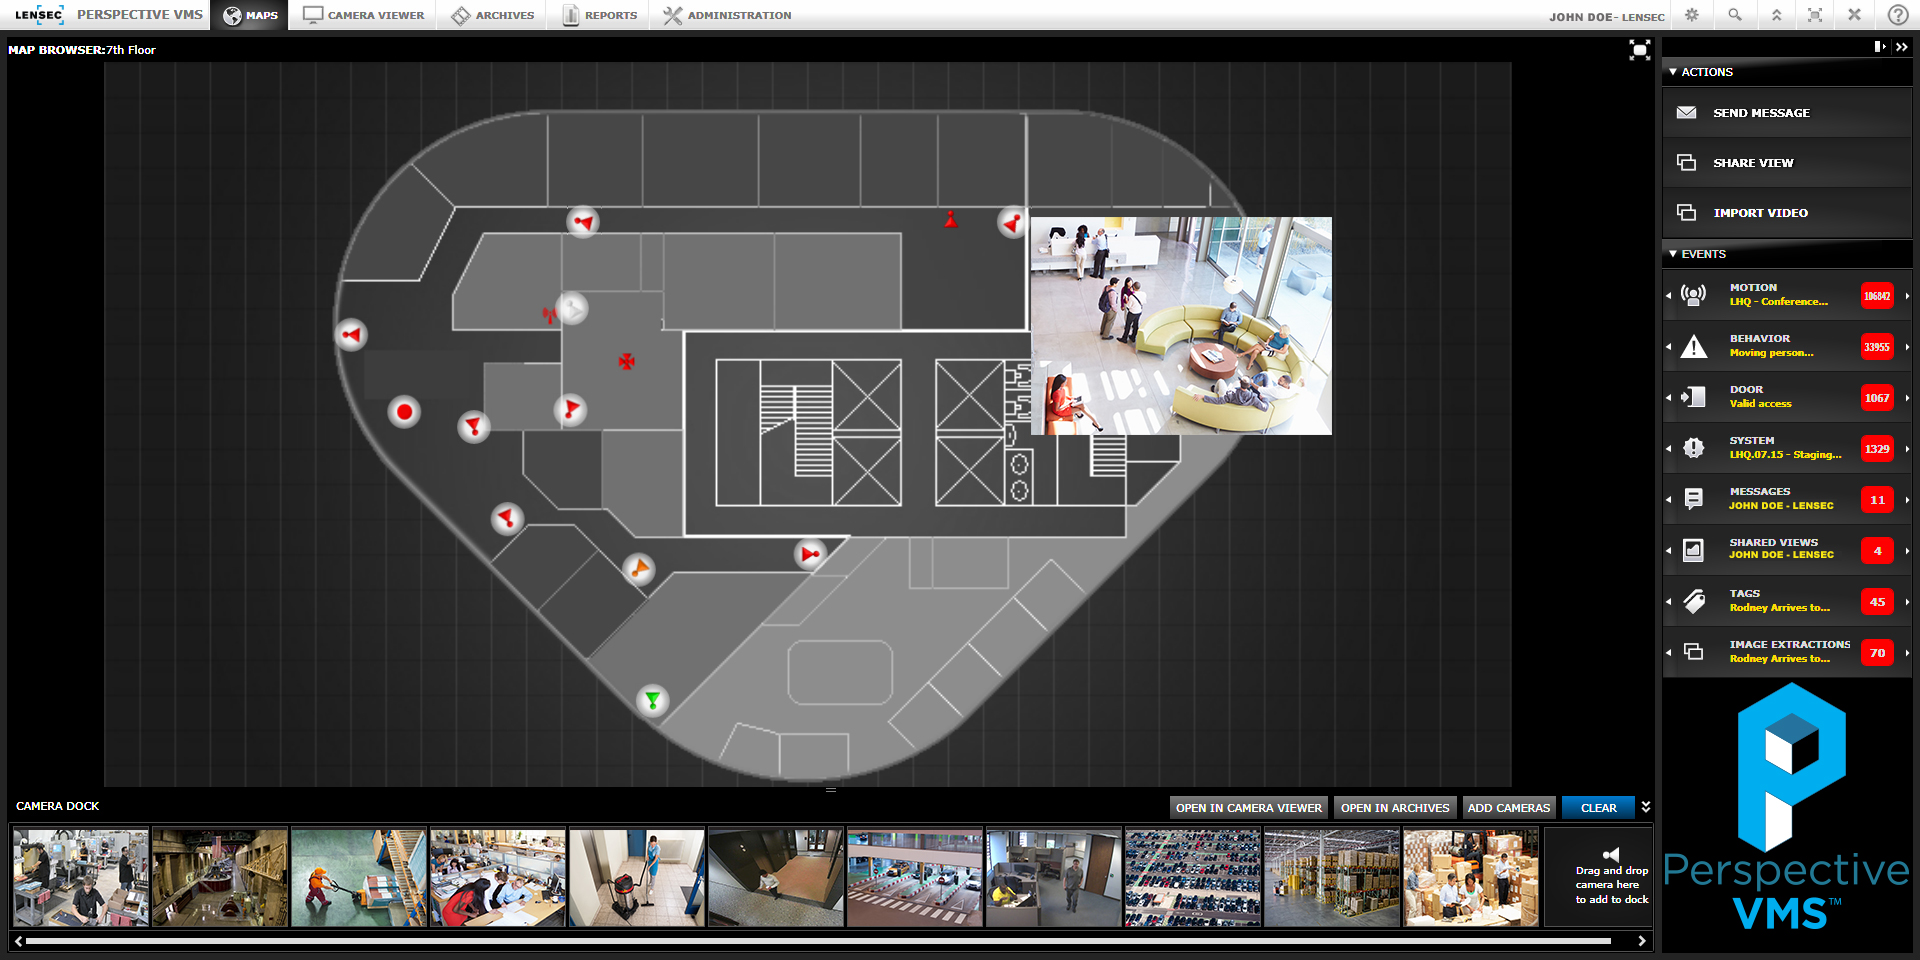
Task: Click Send Message envelope icon
Action: click(x=1686, y=113)
